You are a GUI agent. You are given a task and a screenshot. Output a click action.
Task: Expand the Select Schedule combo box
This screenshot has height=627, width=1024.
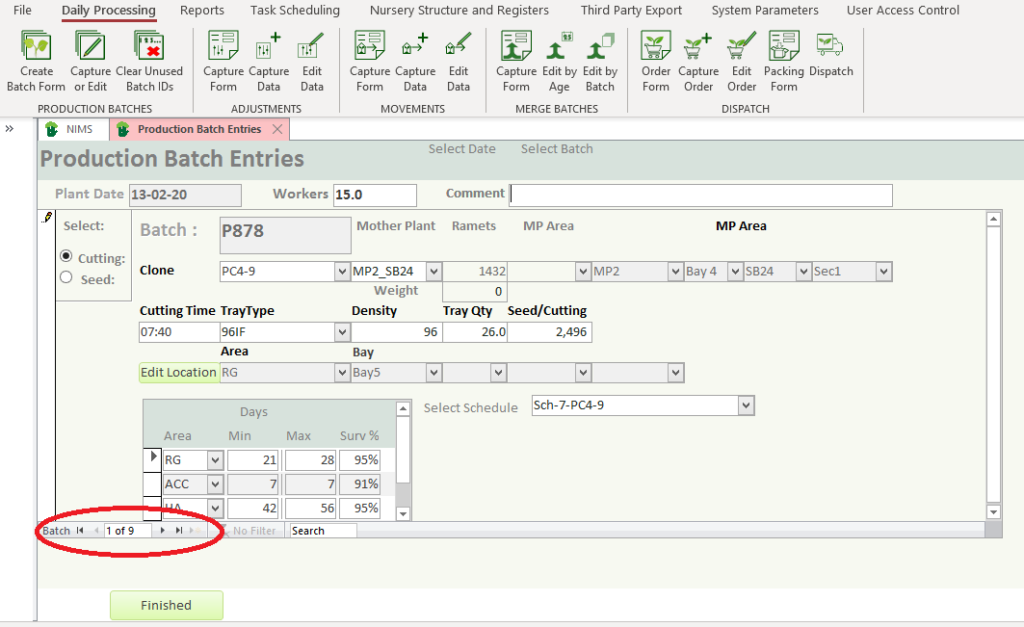[745, 406]
